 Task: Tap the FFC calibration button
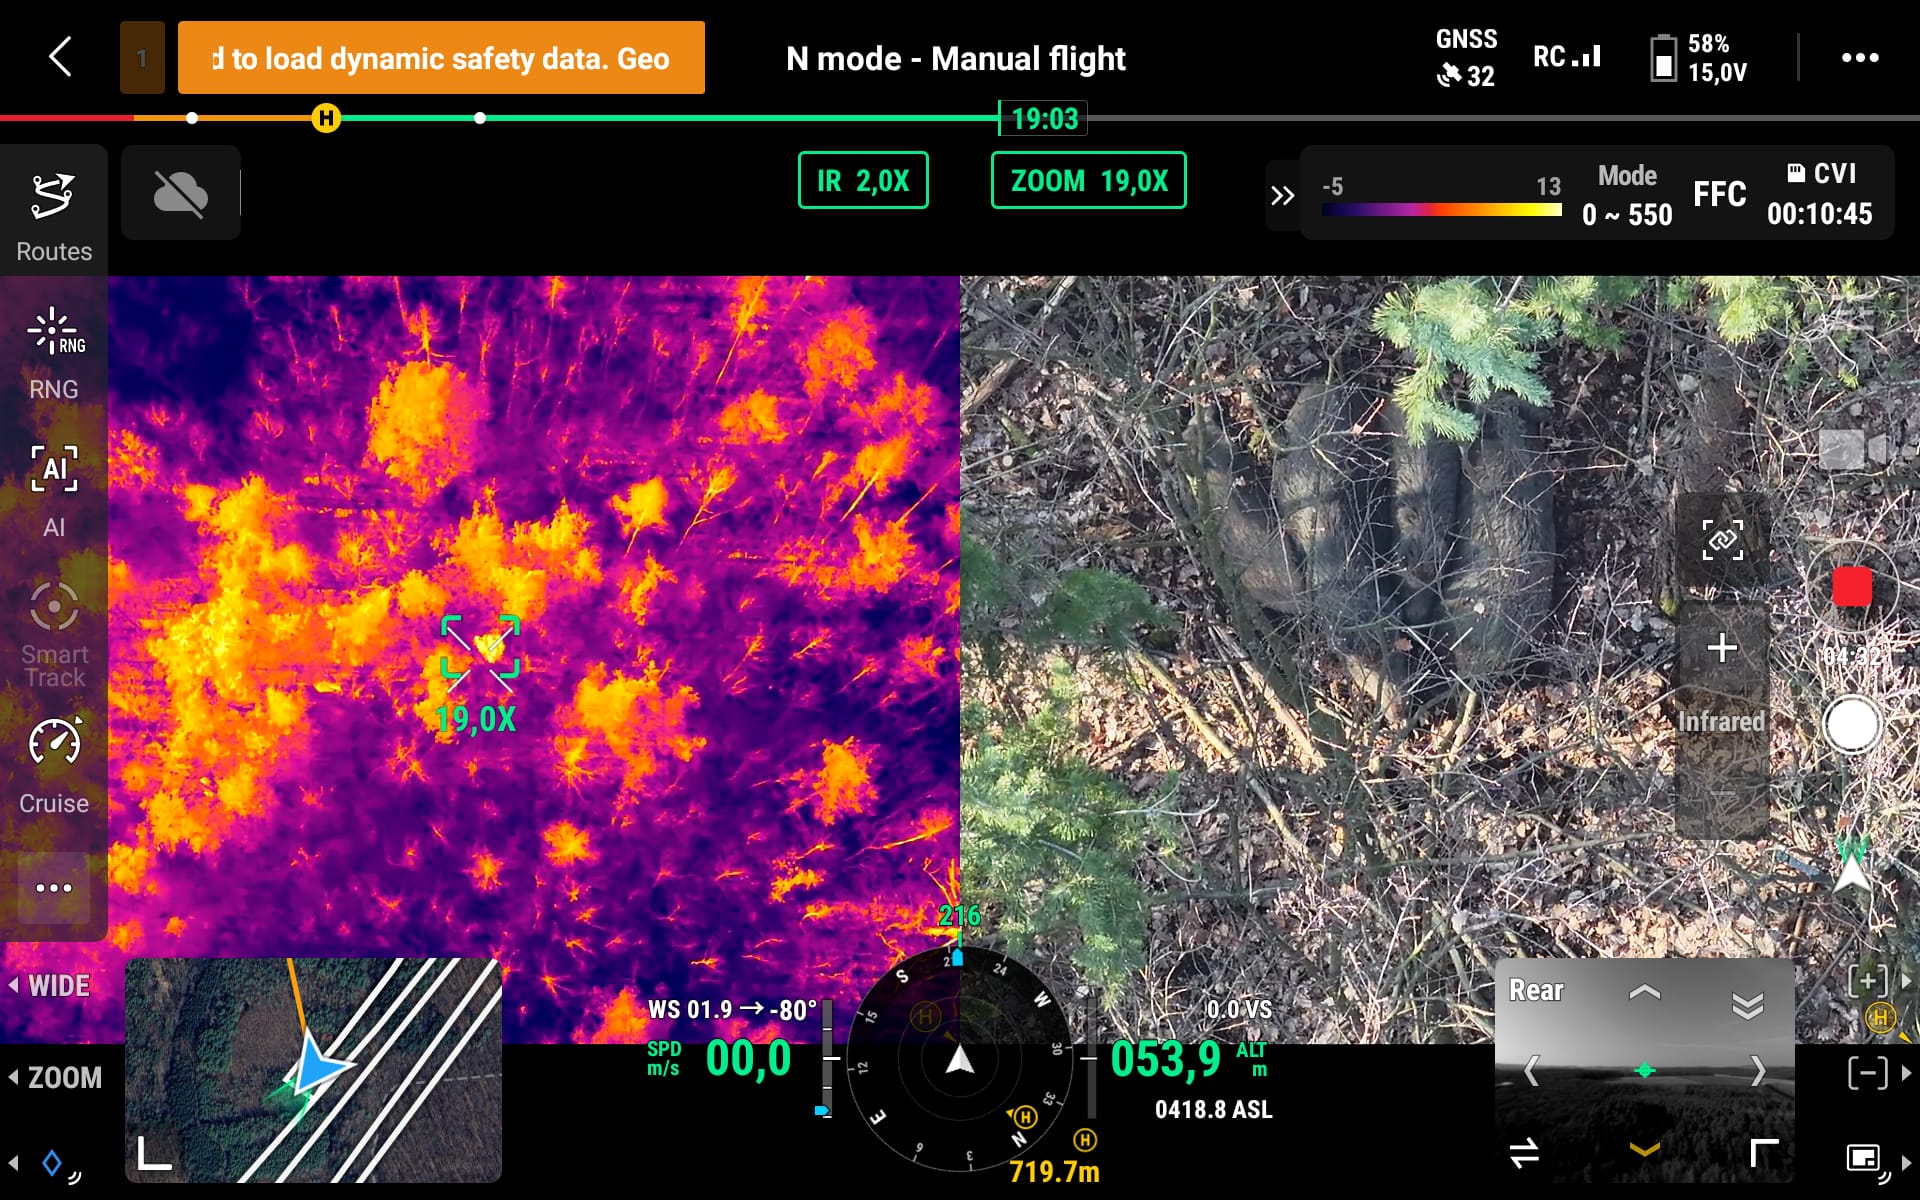1719,194
